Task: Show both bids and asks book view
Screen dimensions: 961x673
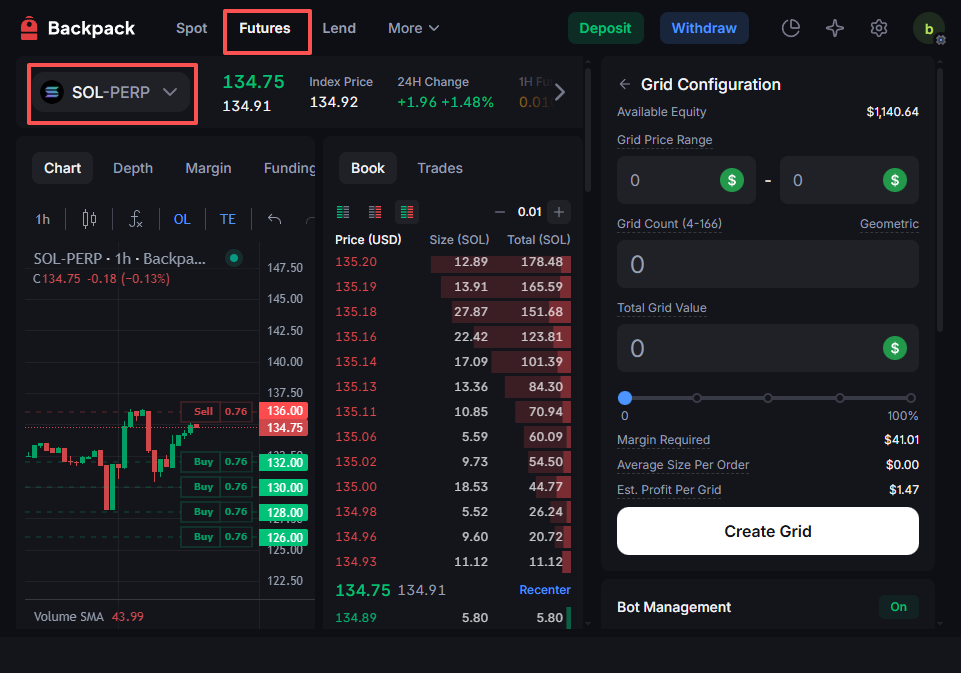Action: click(x=343, y=212)
